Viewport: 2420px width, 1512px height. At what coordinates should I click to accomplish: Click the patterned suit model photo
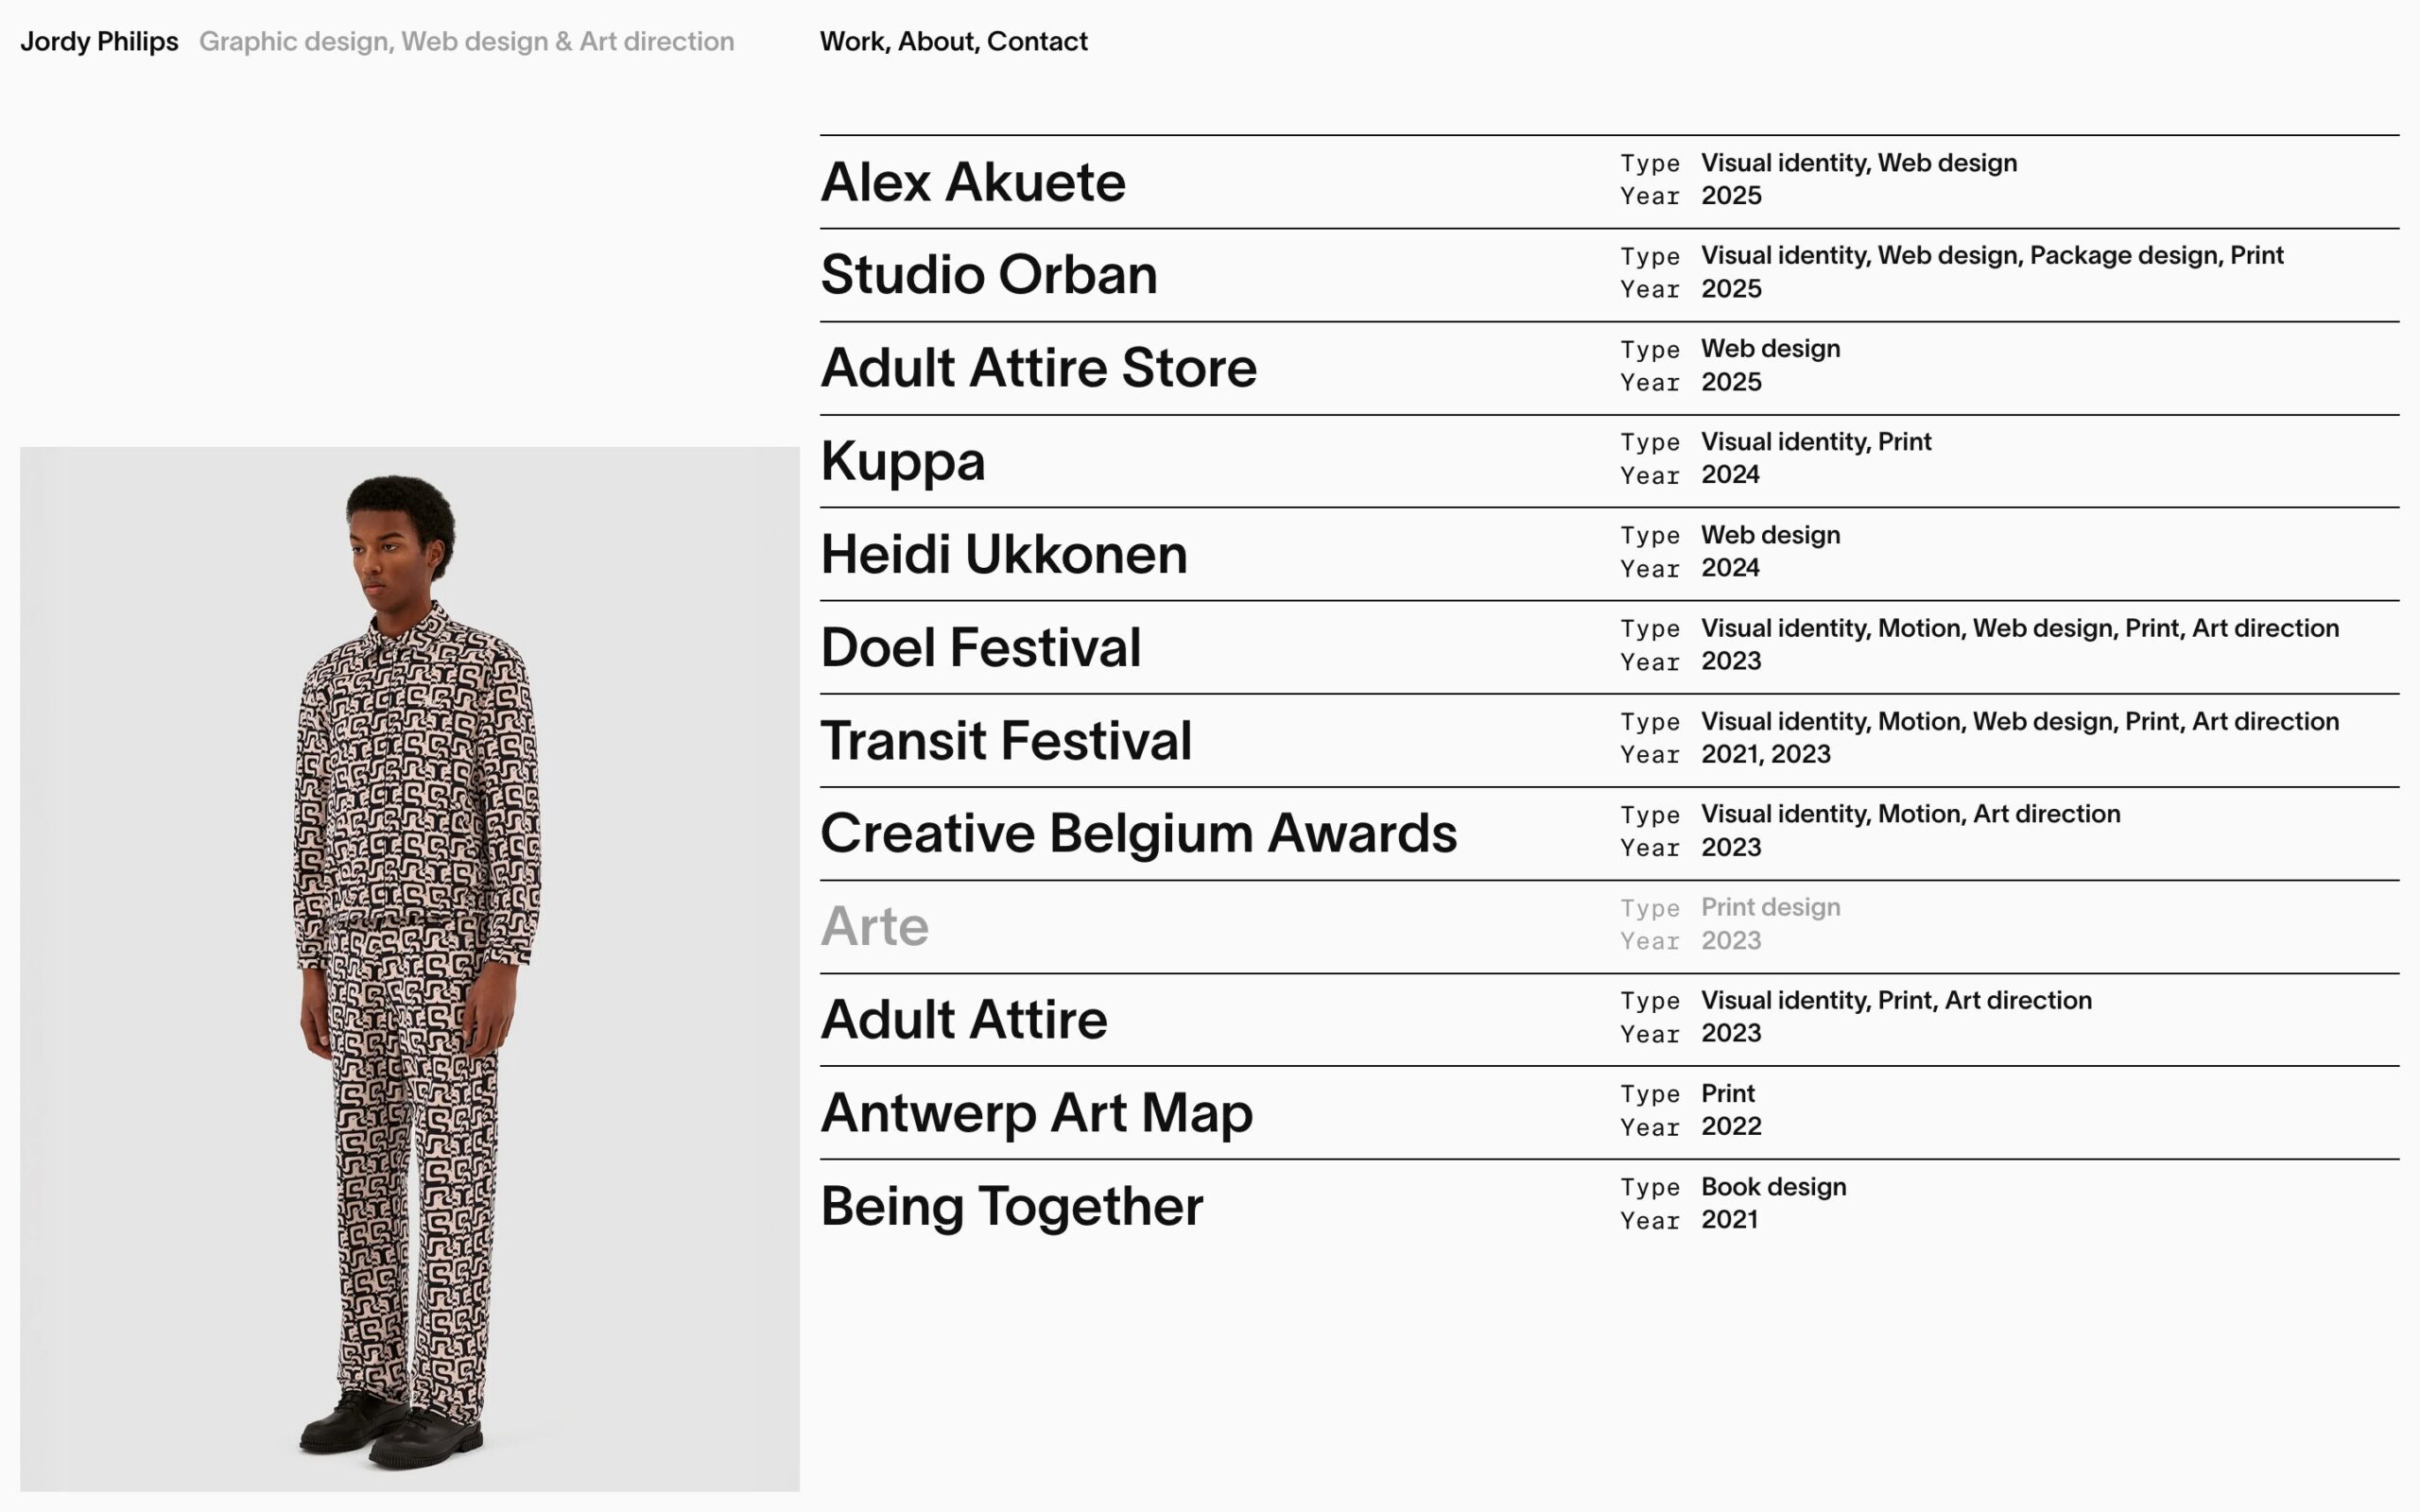pyautogui.click(x=410, y=968)
